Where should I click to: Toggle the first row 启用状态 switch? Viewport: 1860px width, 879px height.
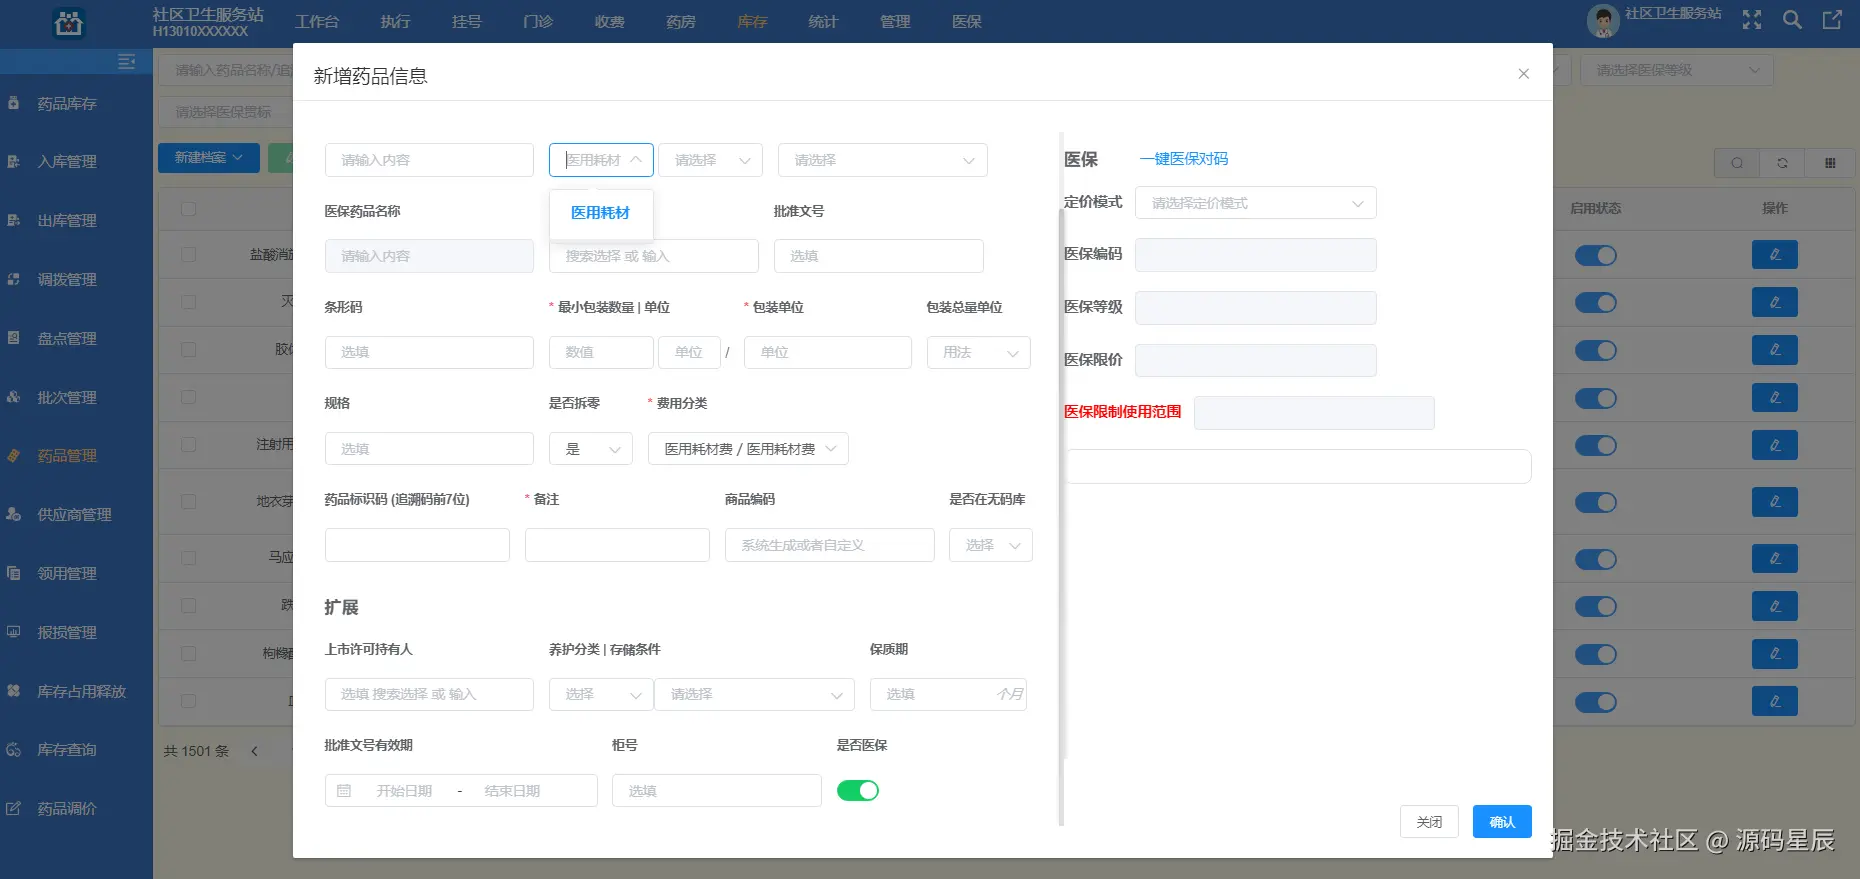tap(1596, 255)
